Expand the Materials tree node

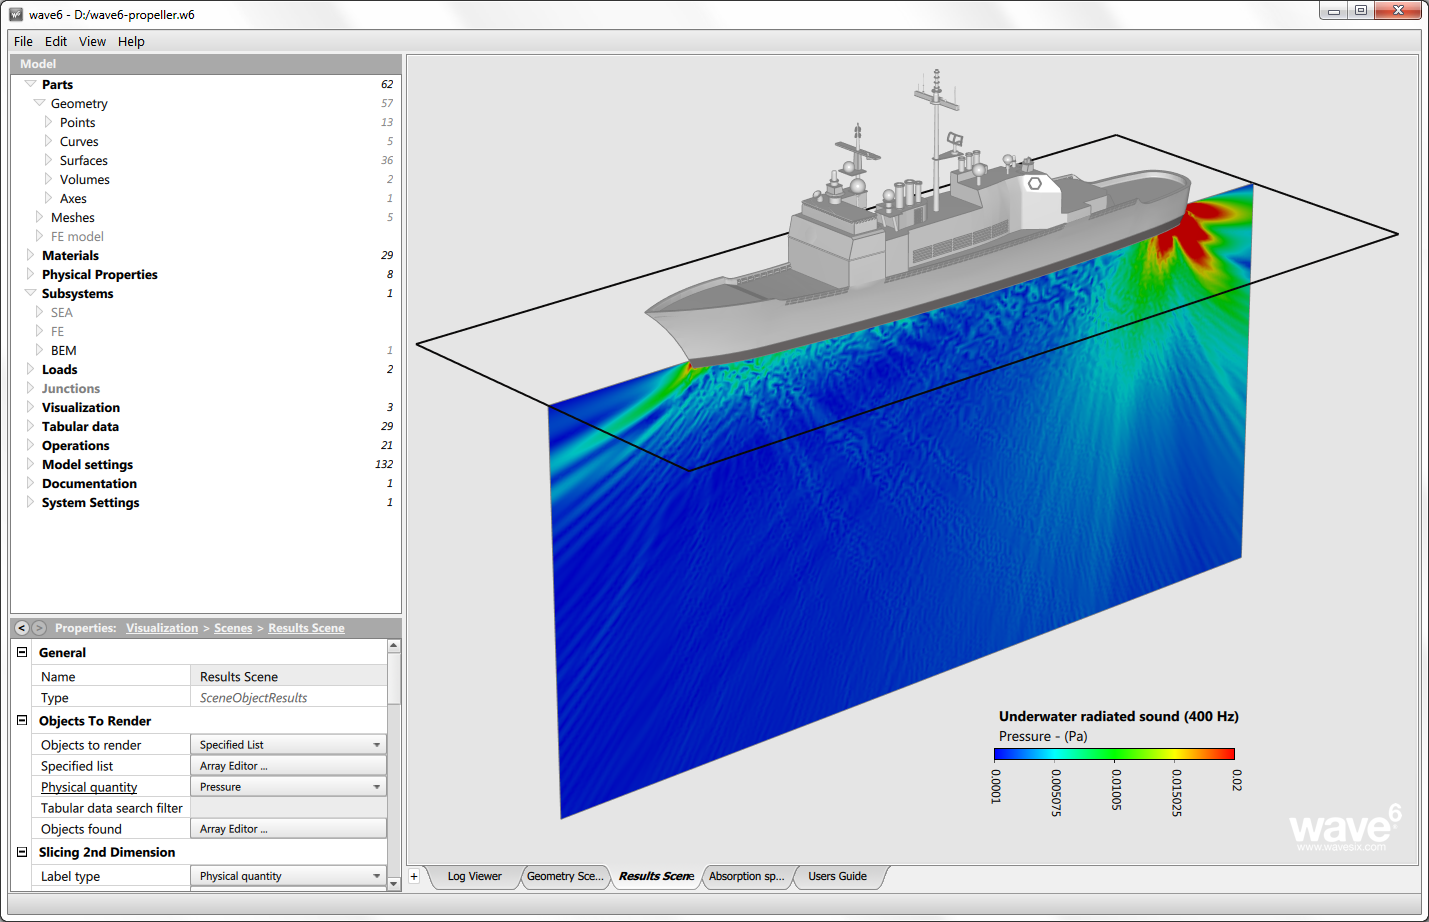point(30,255)
